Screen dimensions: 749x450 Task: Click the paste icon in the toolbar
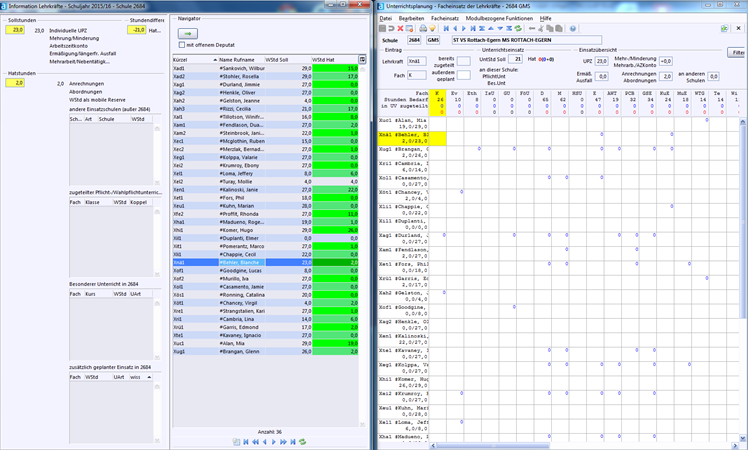pyautogui.click(x=559, y=29)
